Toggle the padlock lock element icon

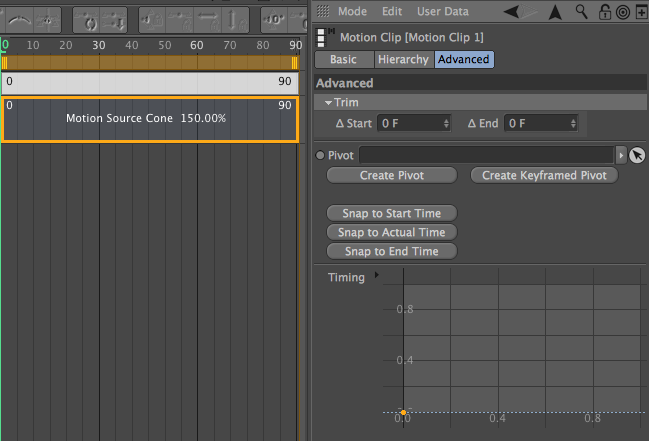click(605, 12)
